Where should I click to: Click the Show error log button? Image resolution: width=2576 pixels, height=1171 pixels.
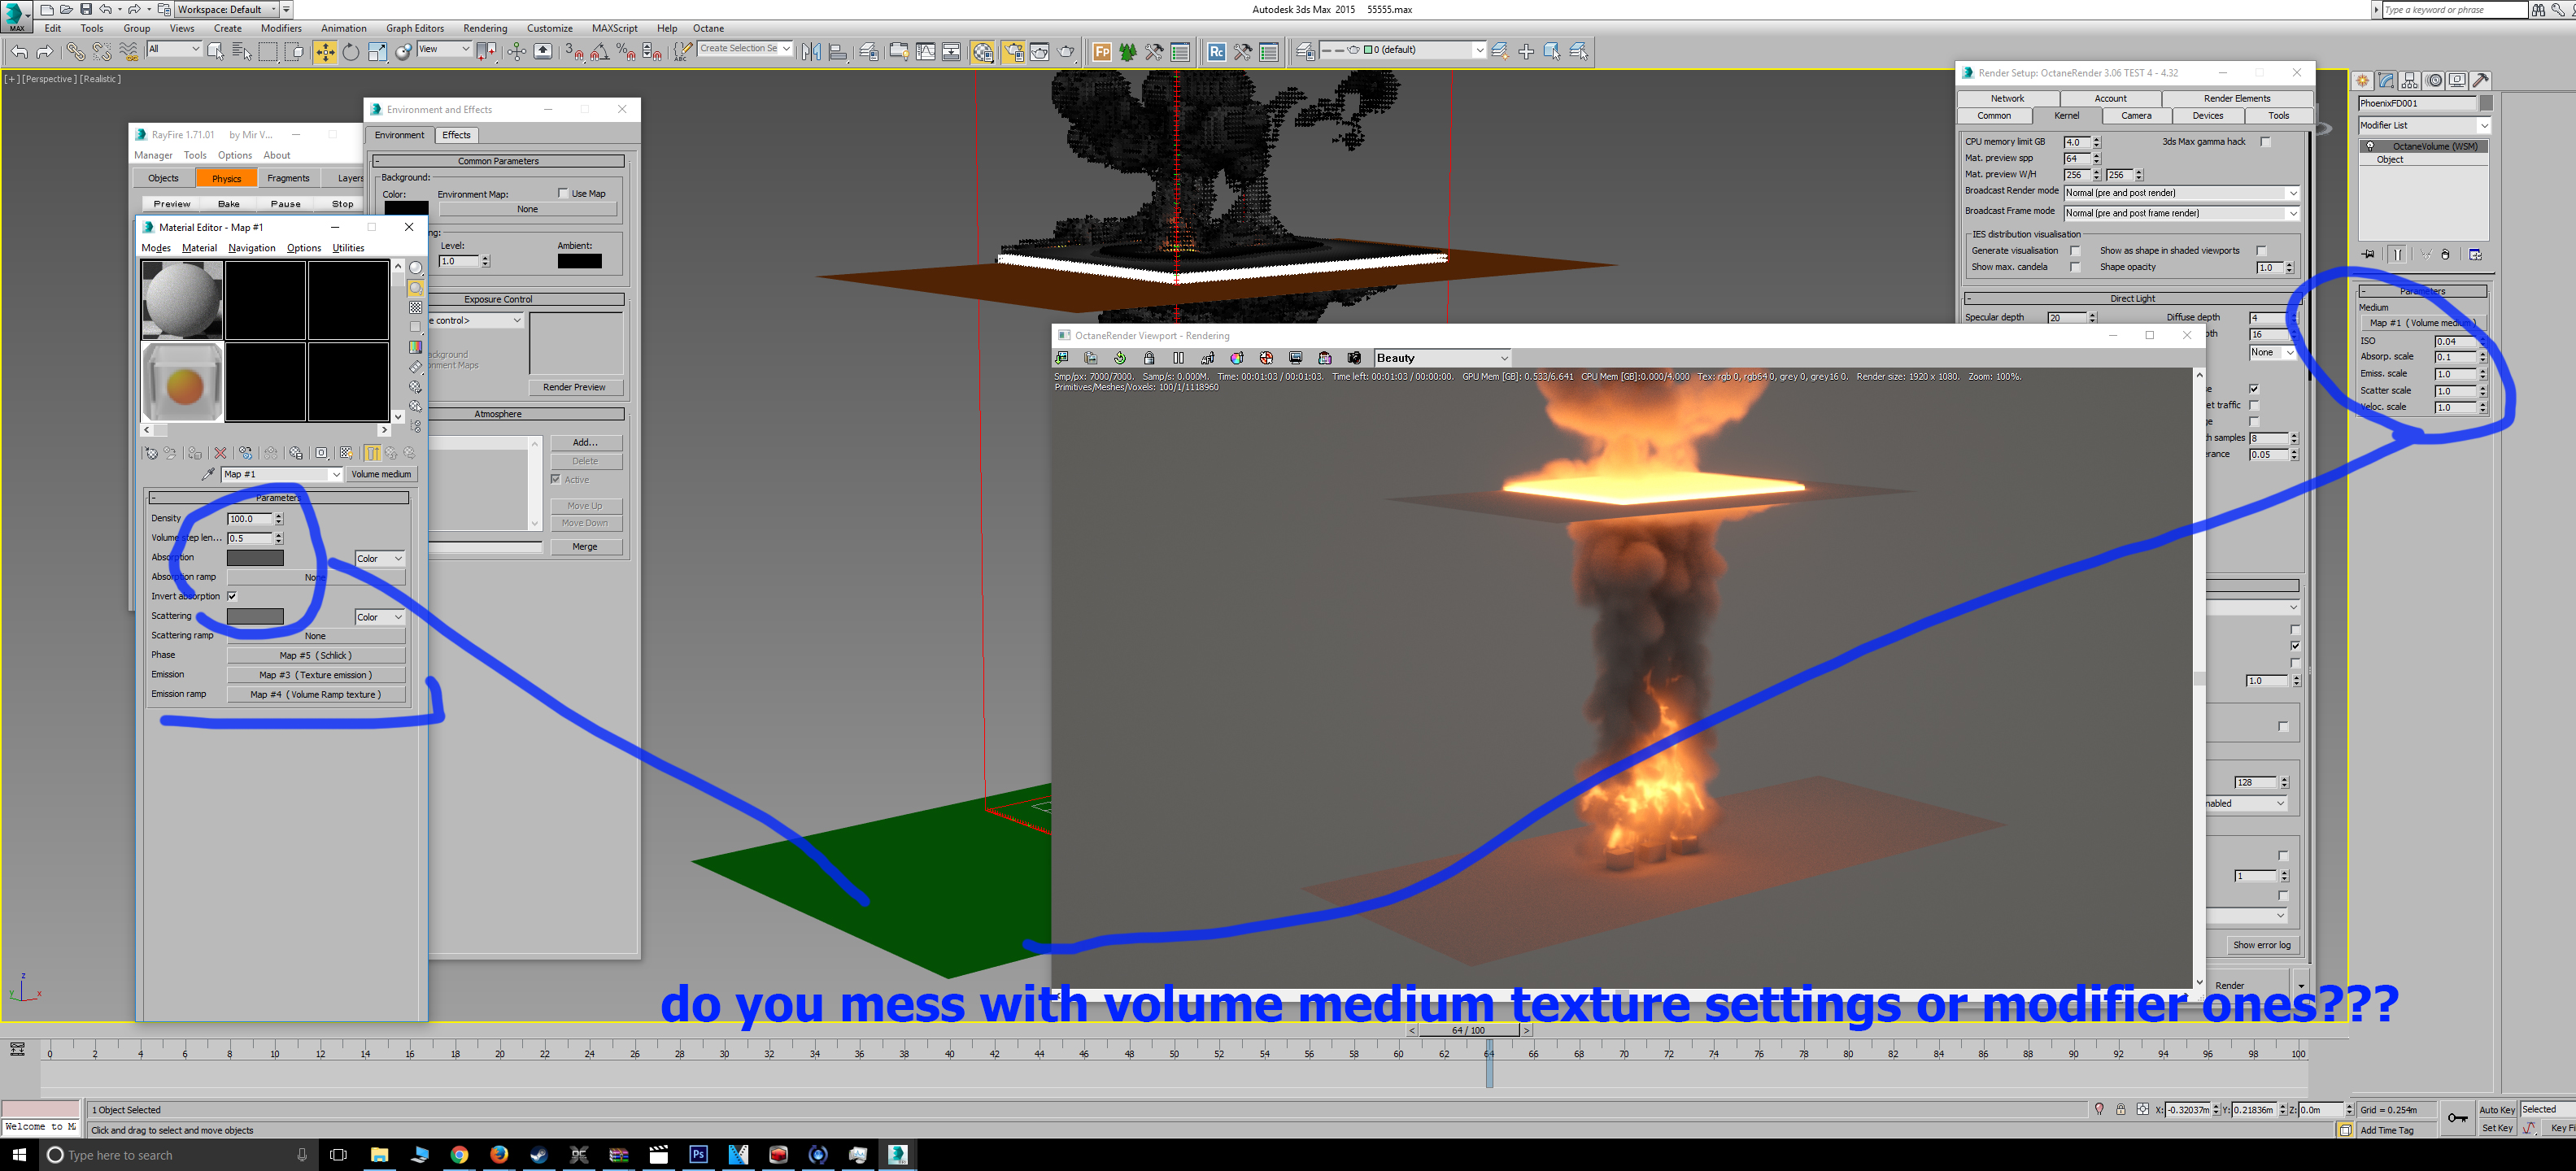click(2261, 945)
